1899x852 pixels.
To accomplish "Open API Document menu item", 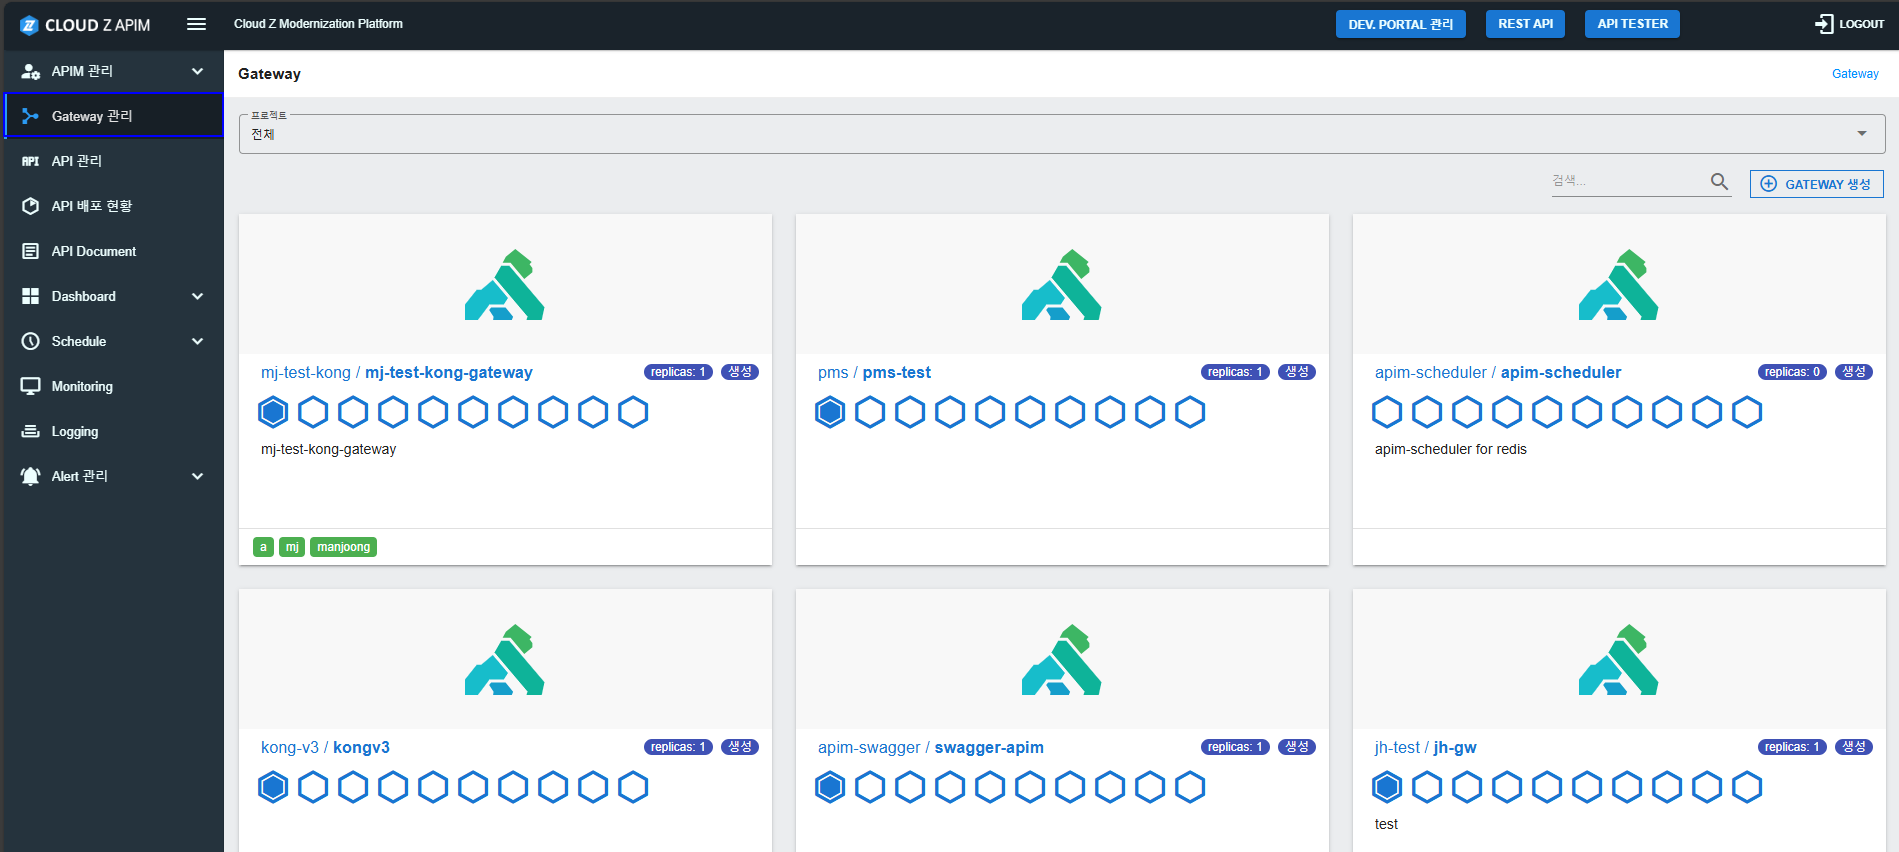I will click(114, 251).
